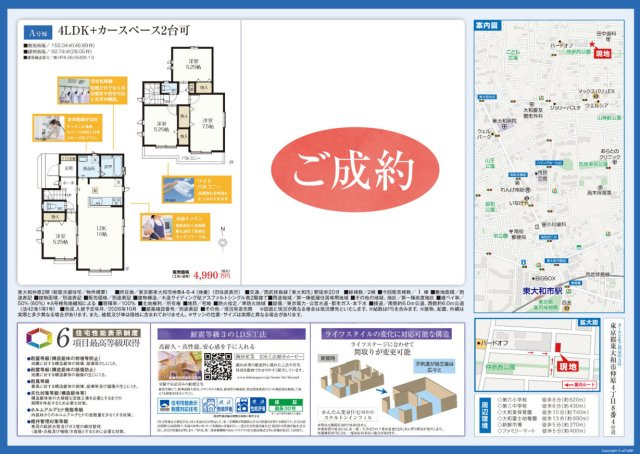The image size is (640, 454).
Task: Click 市民会館 on the guide map
Action: (542, 176)
